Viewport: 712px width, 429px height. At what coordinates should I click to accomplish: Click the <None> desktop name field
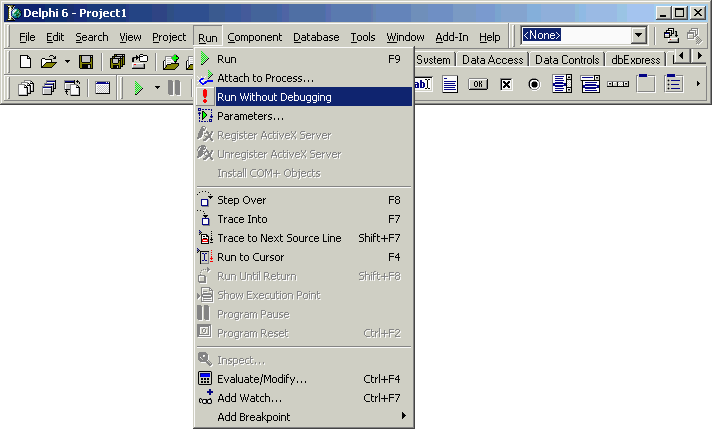576,35
